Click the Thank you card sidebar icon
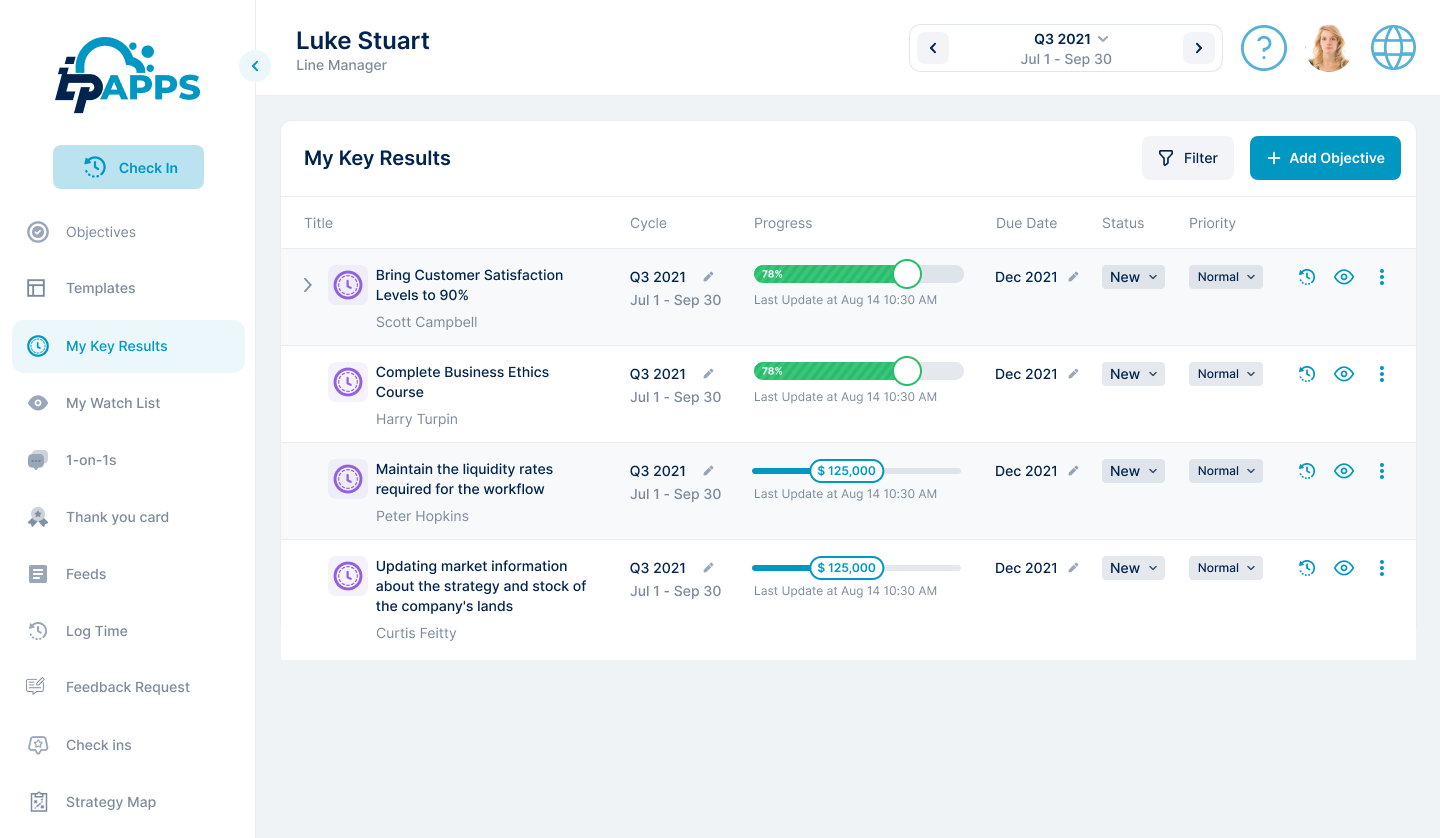This screenshot has width=1440, height=838. (37, 517)
